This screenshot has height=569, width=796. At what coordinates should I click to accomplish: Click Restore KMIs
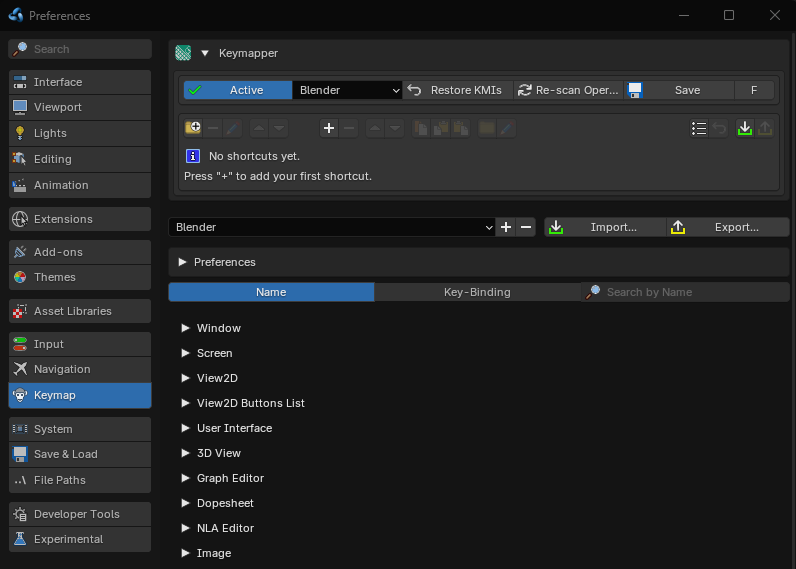click(458, 90)
